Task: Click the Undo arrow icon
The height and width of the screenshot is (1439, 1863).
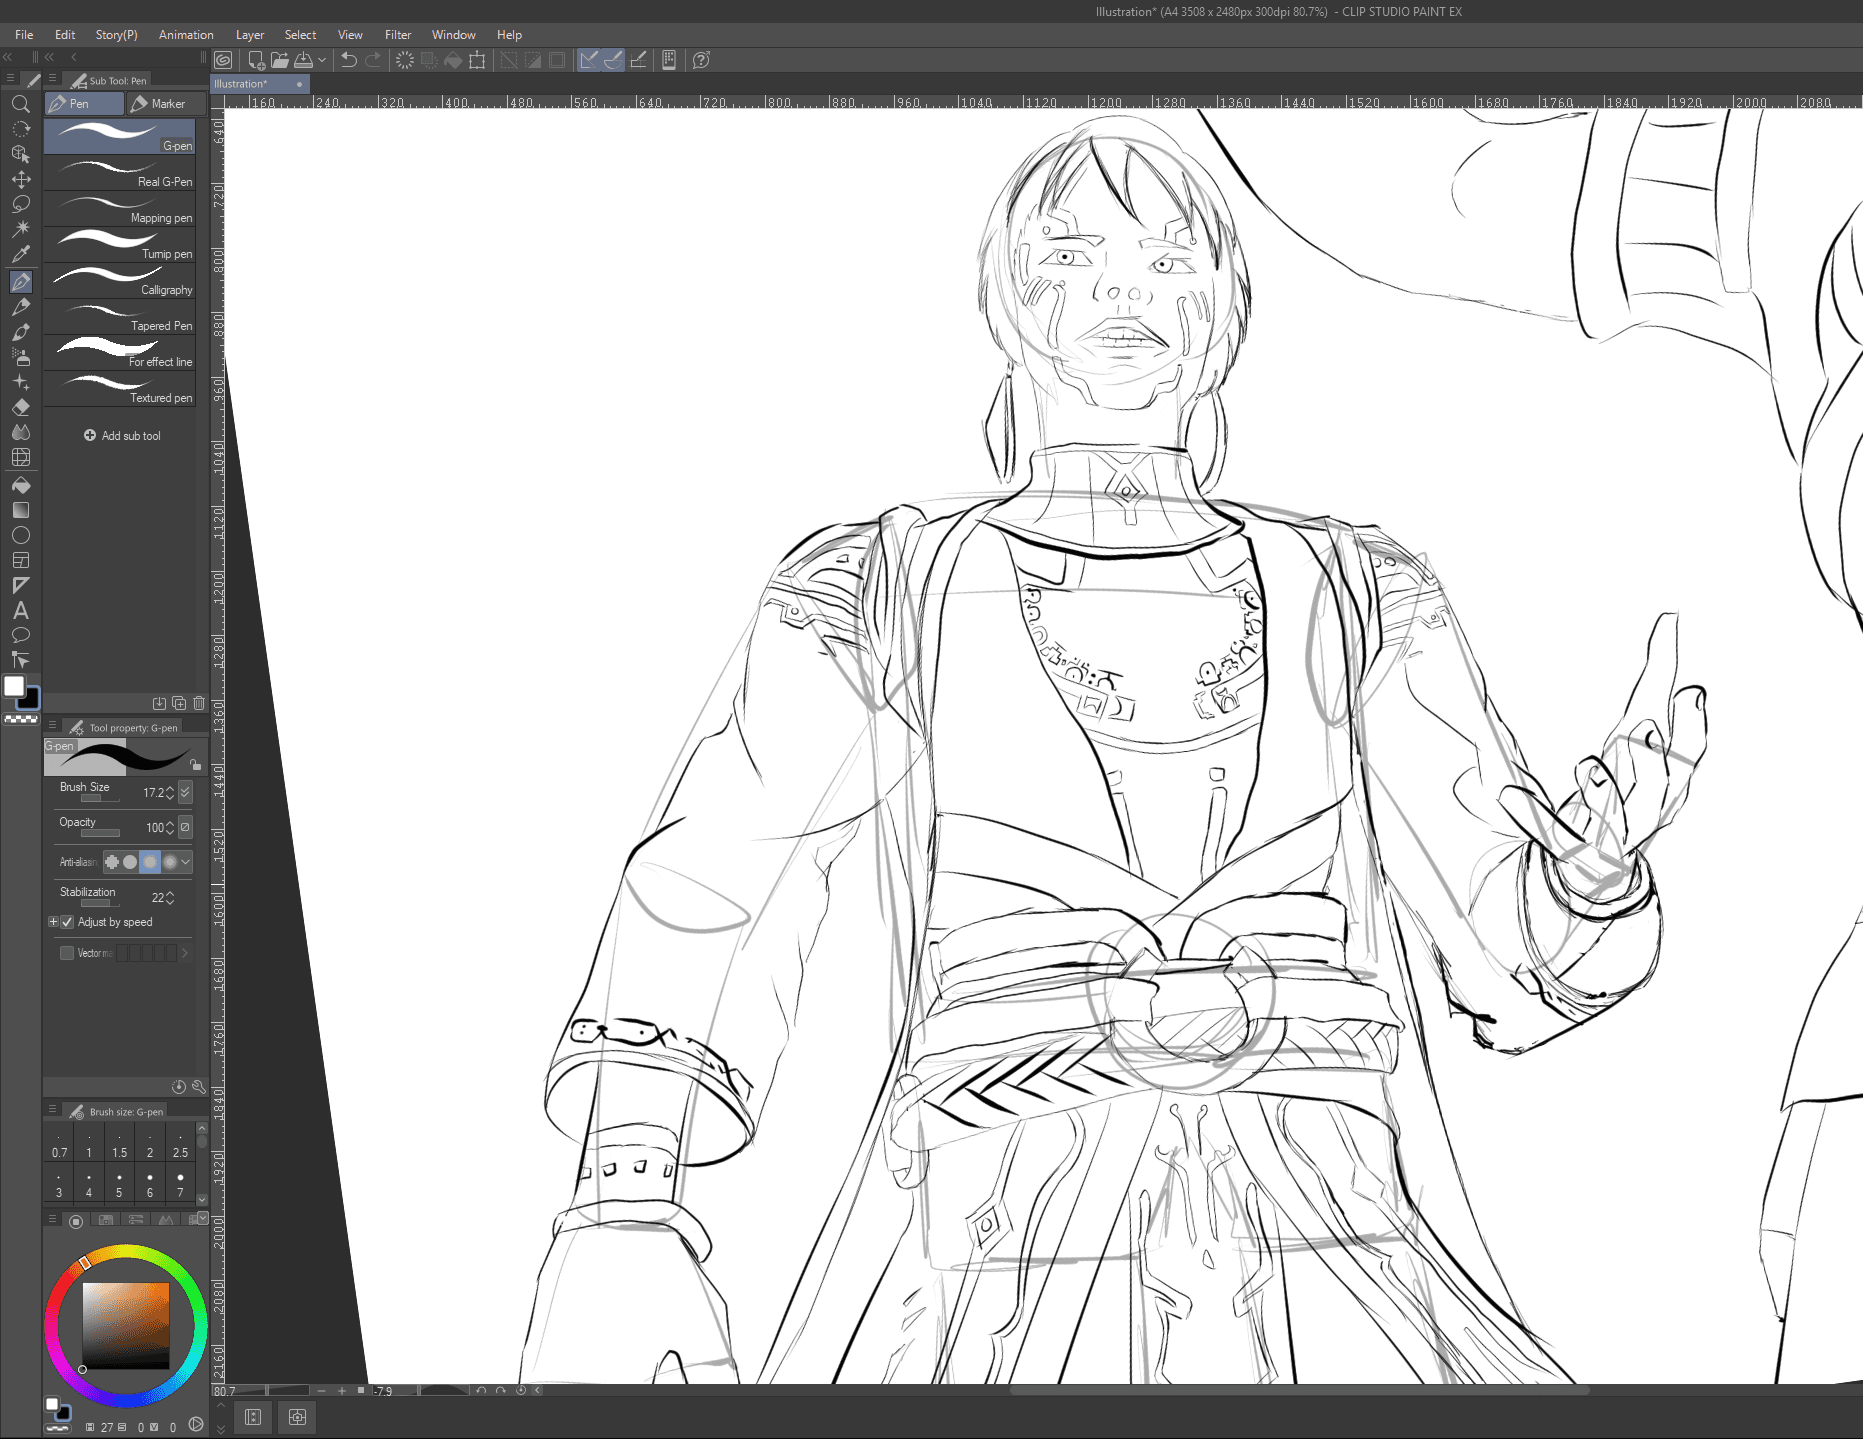Action: [x=348, y=60]
